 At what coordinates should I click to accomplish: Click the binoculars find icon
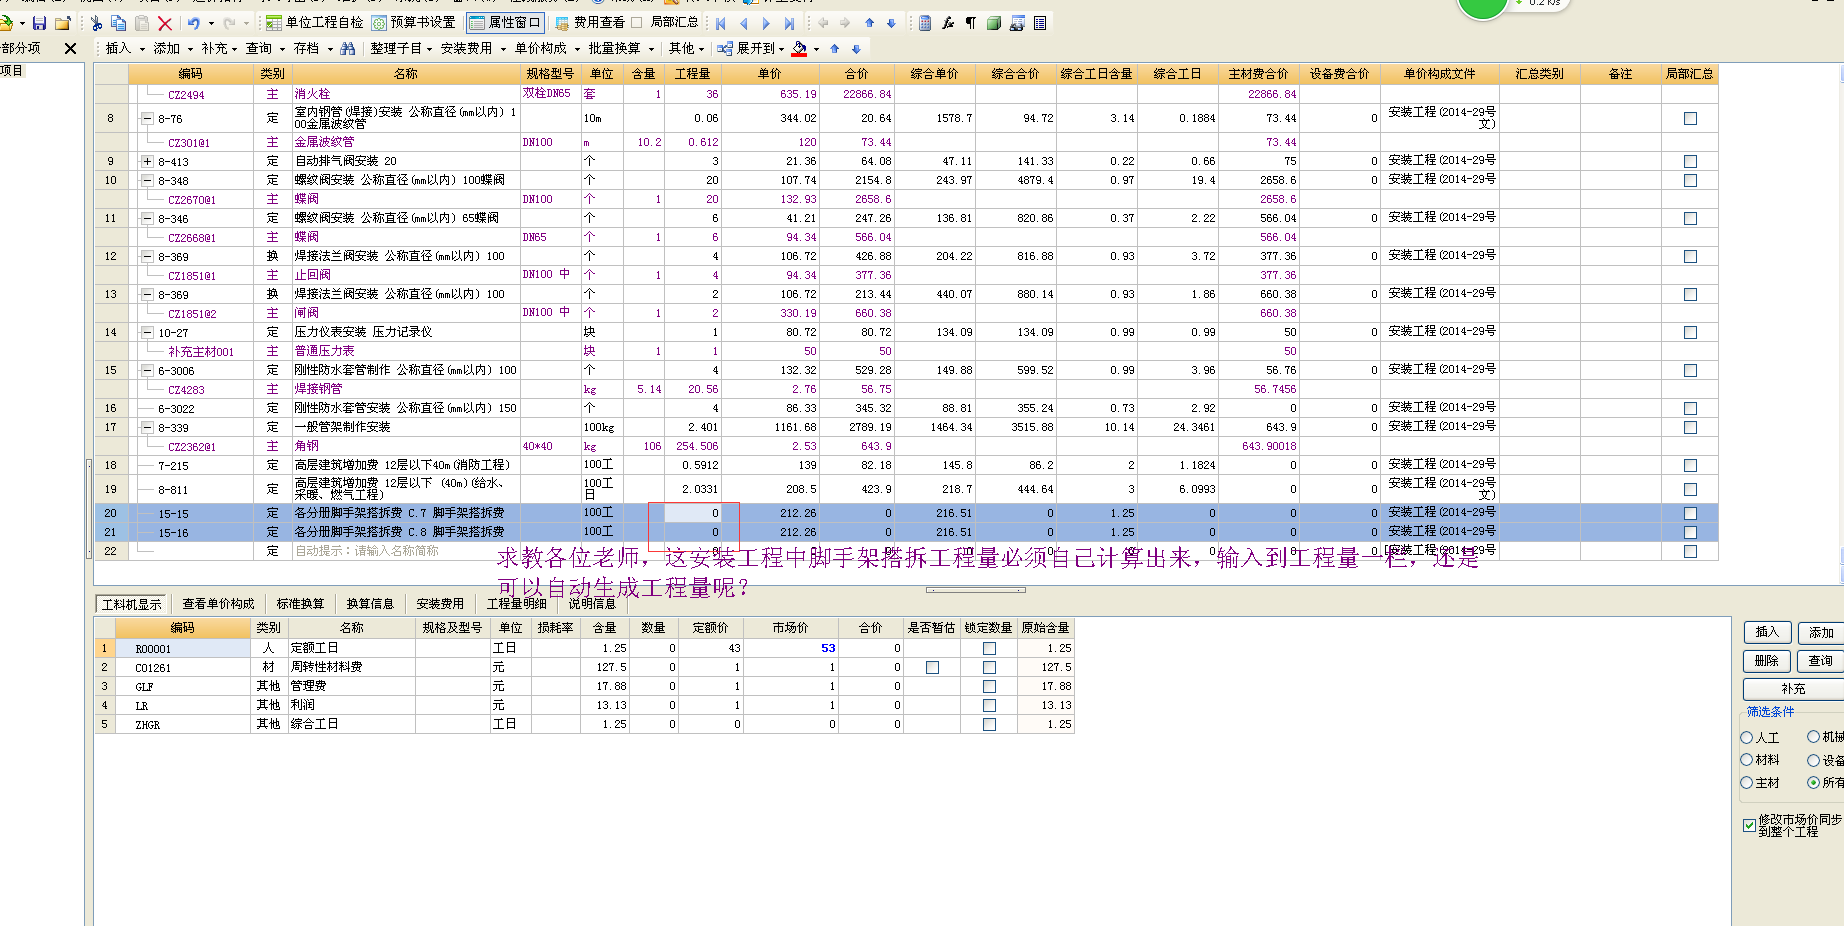[x=347, y=48]
